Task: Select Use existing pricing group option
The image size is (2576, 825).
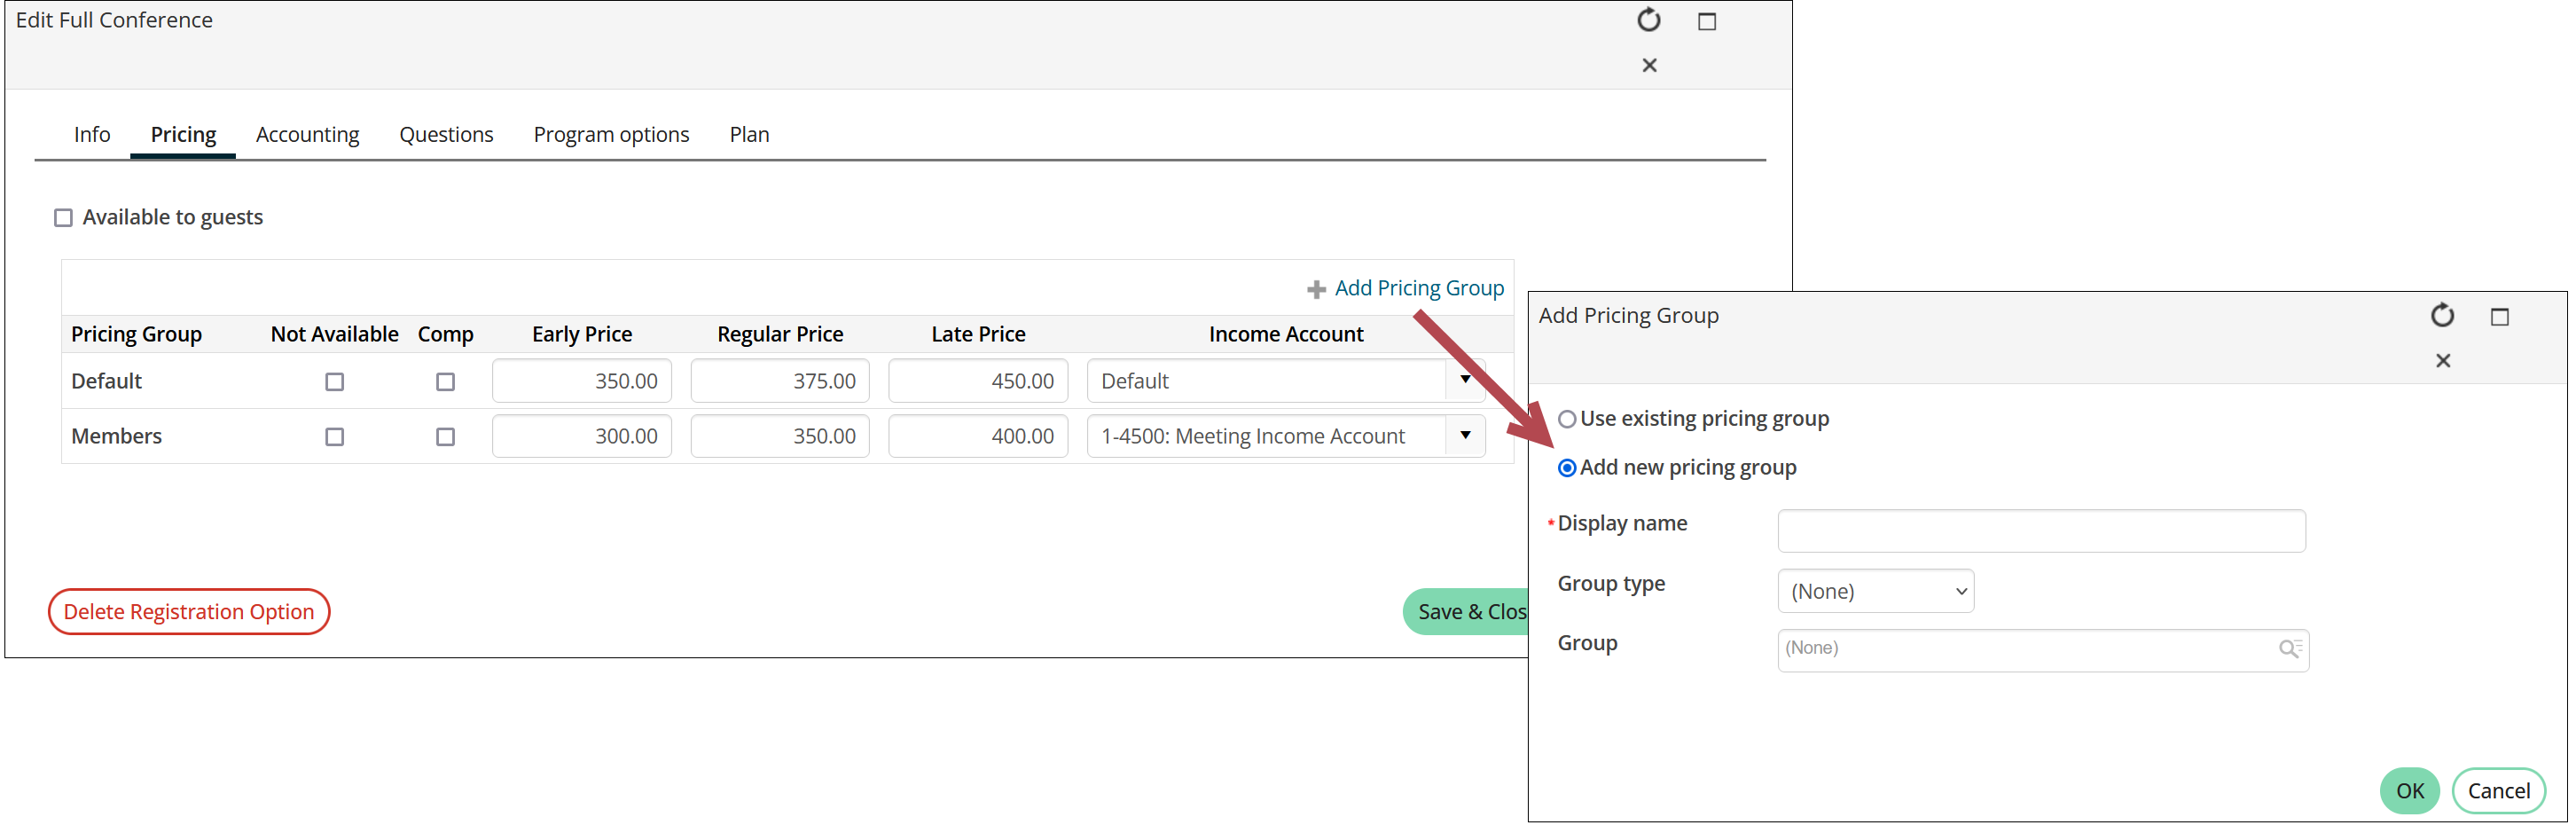Action: click(x=1567, y=419)
